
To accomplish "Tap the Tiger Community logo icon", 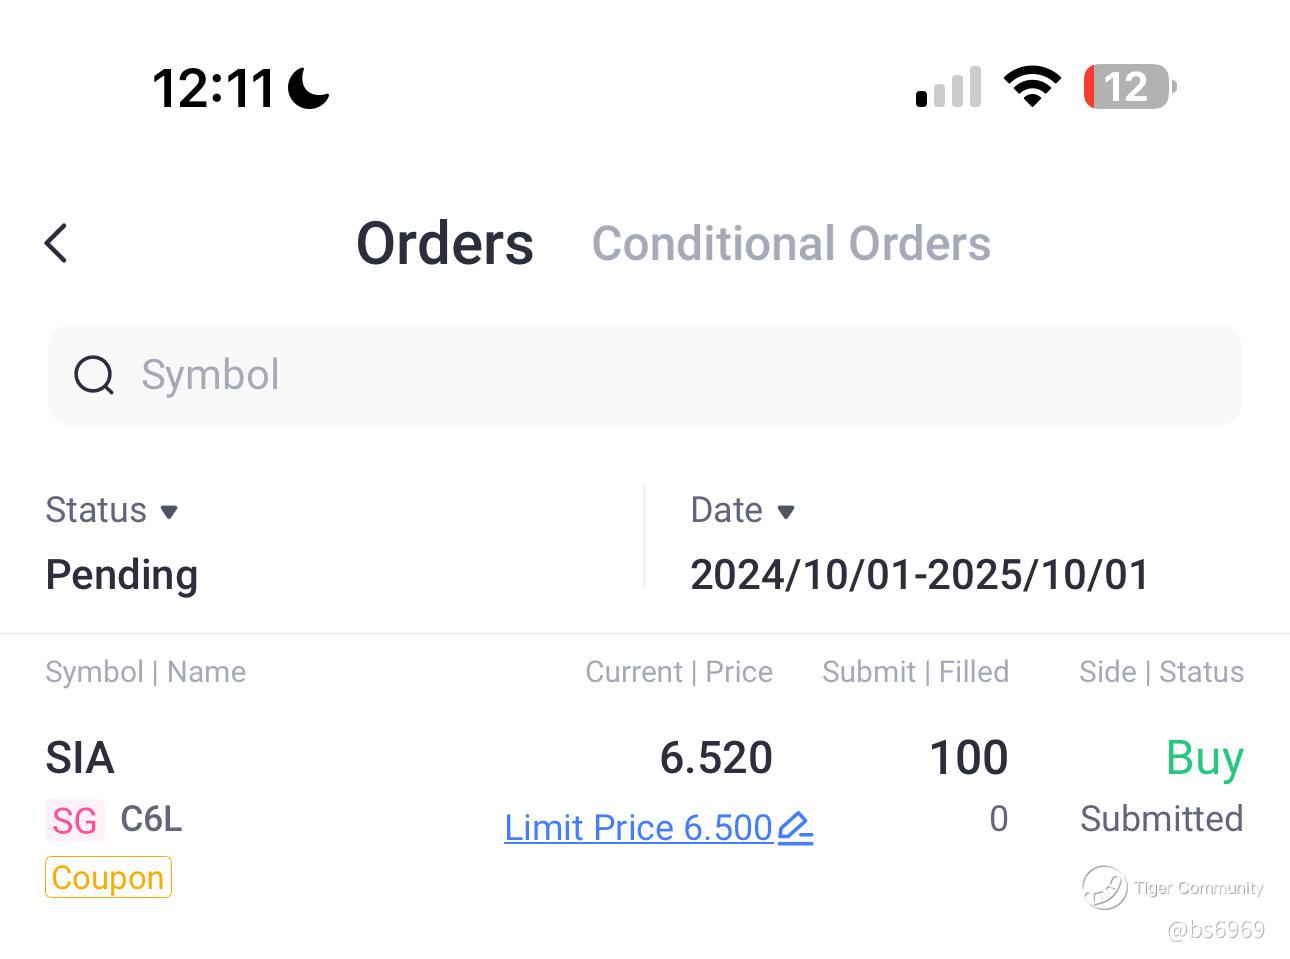I will 1104,887.
